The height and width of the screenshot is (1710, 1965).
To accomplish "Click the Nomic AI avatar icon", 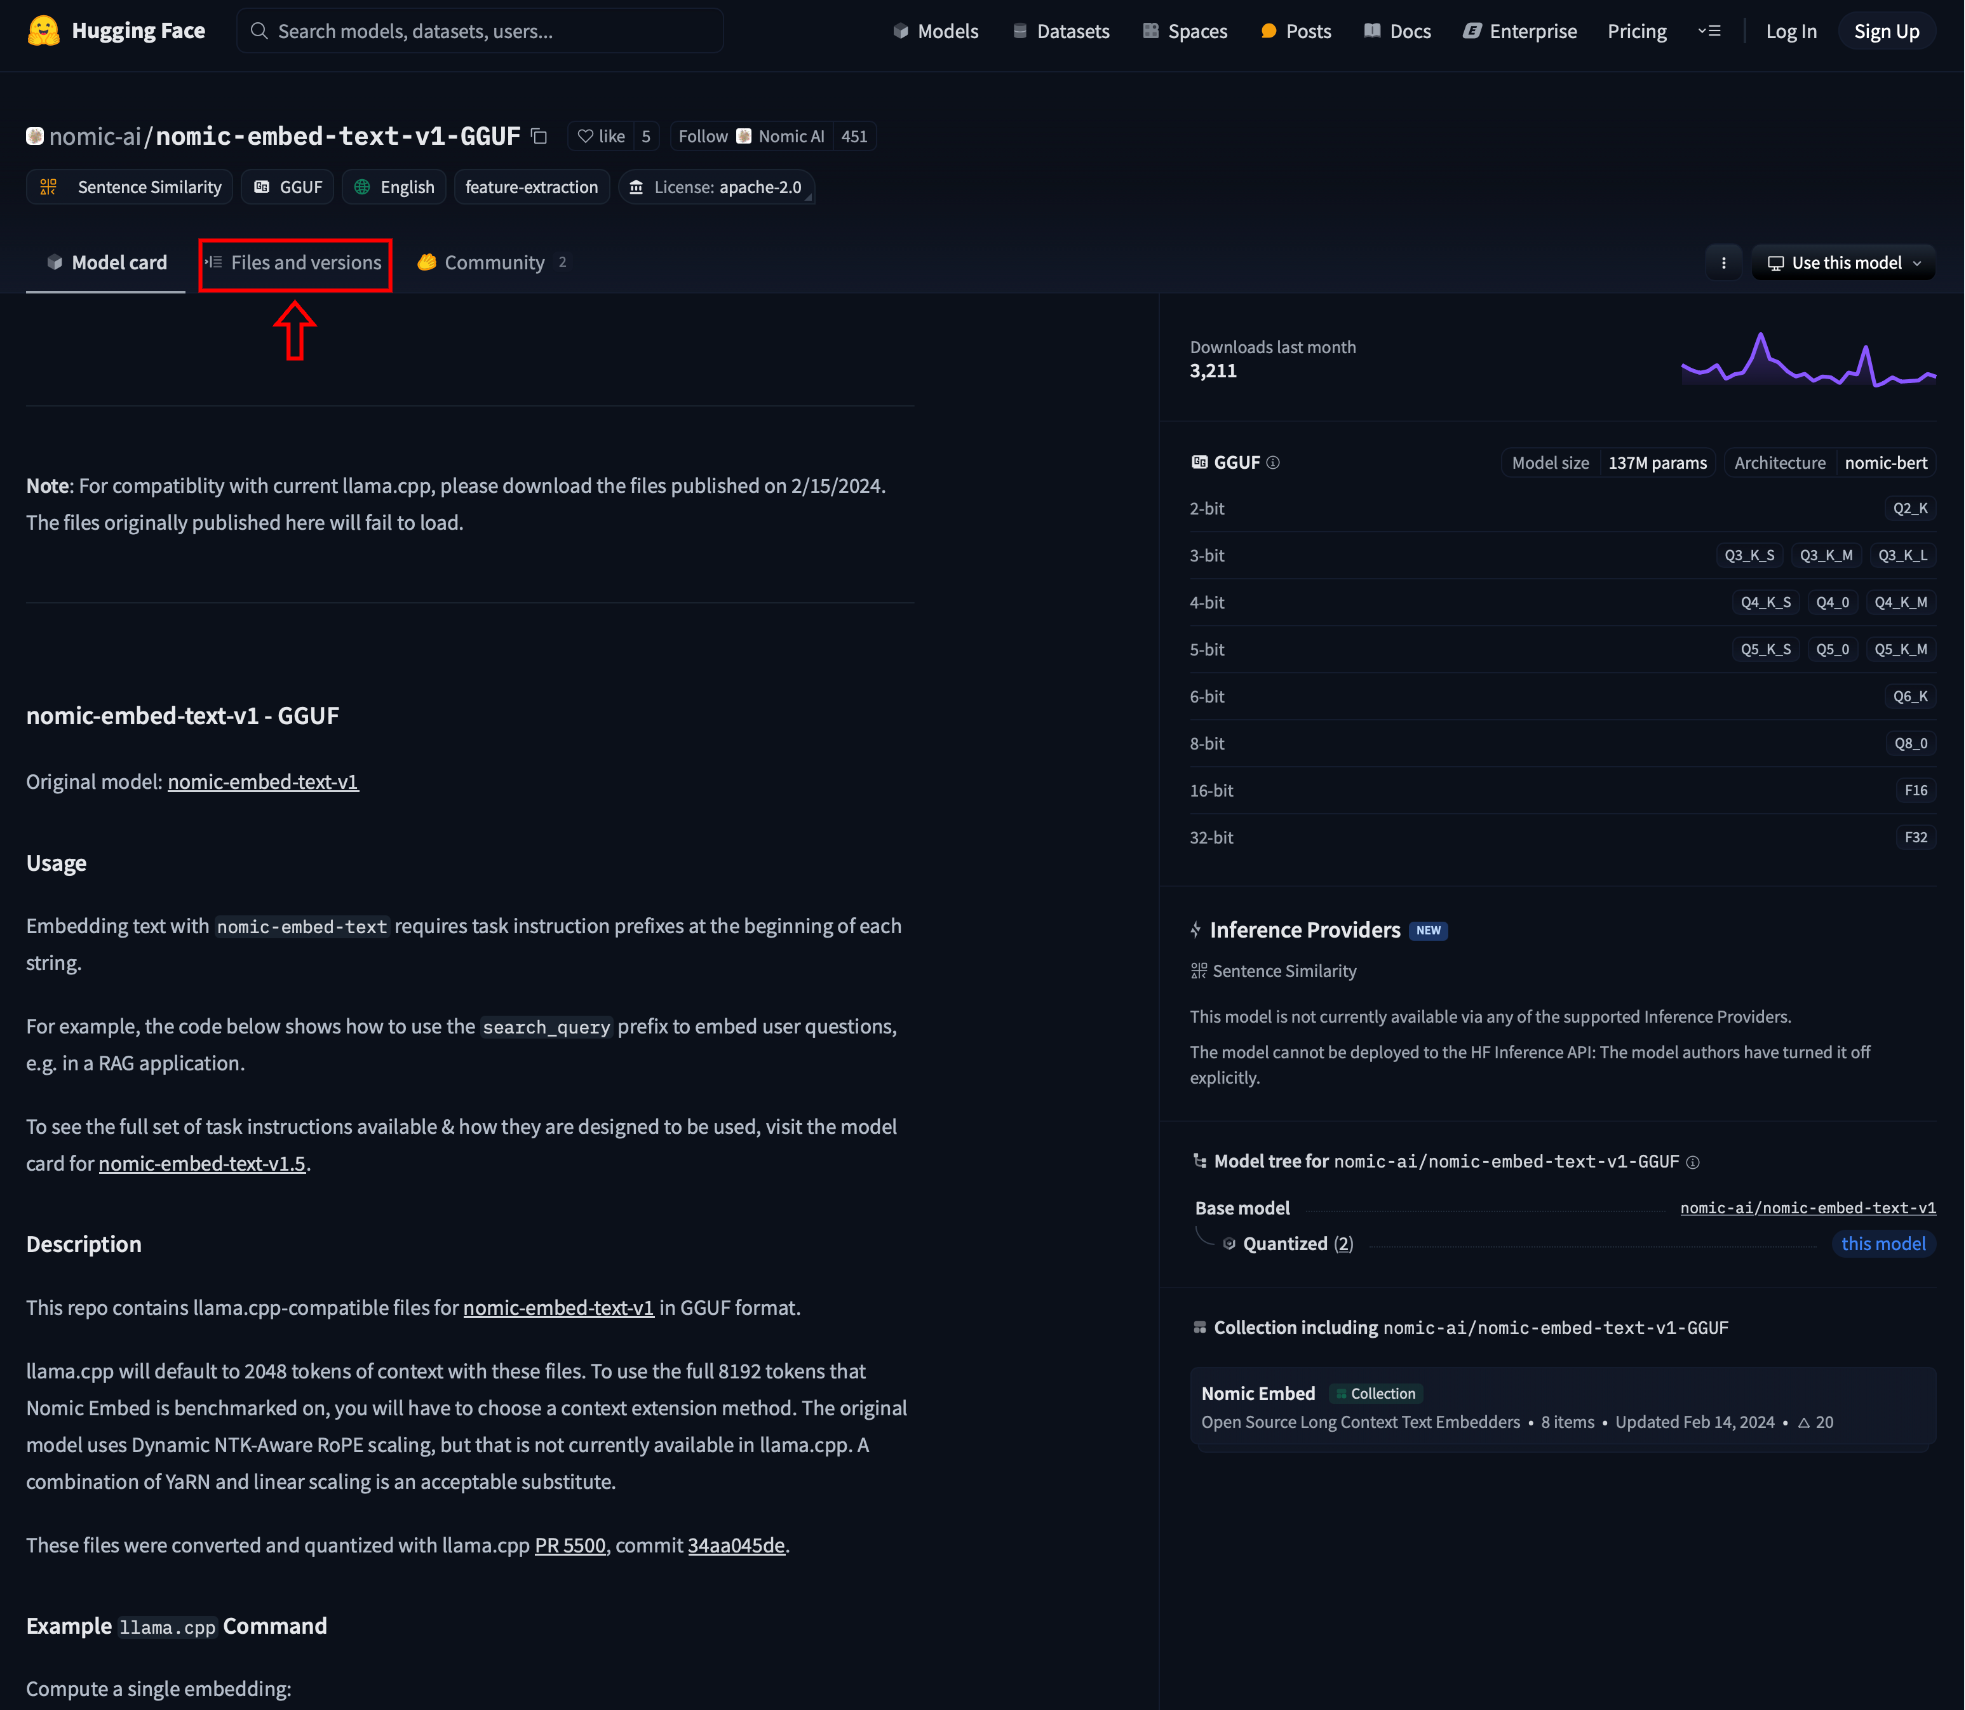I will [x=744, y=136].
